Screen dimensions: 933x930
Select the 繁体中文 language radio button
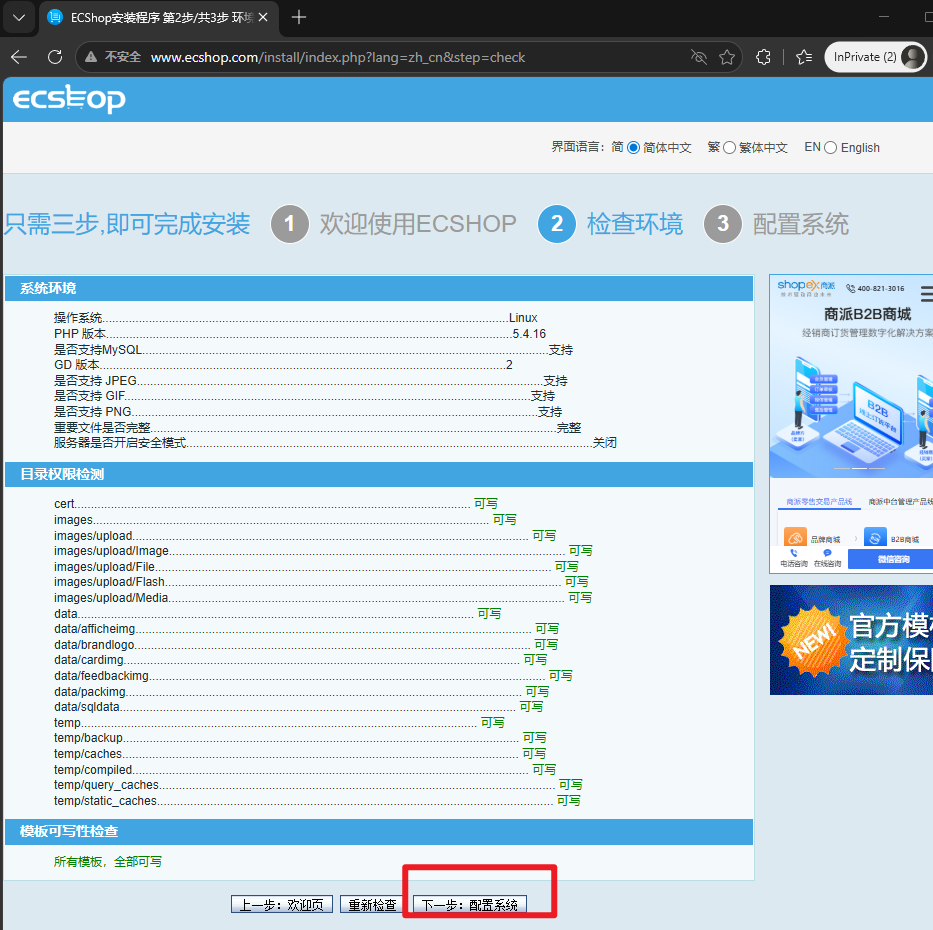(x=730, y=148)
